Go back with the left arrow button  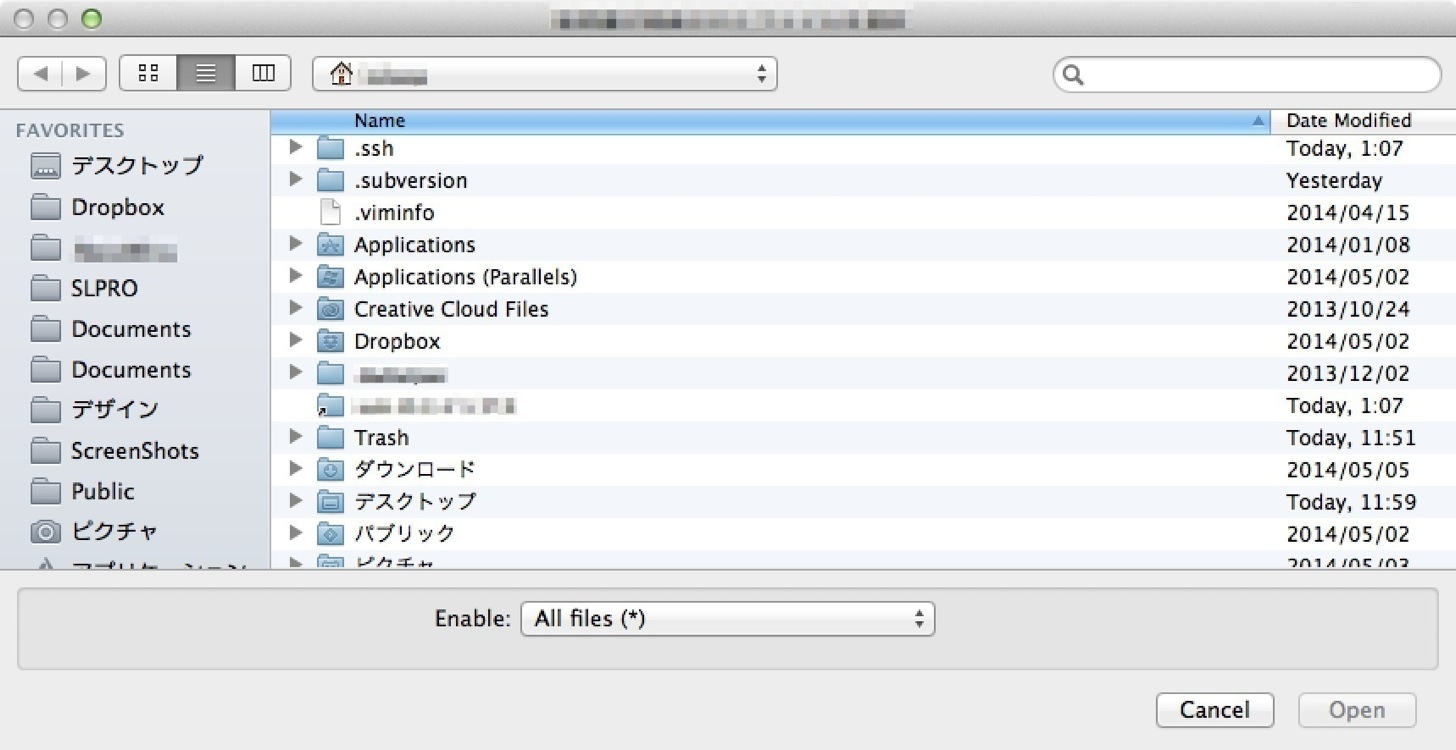coord(40,73)
